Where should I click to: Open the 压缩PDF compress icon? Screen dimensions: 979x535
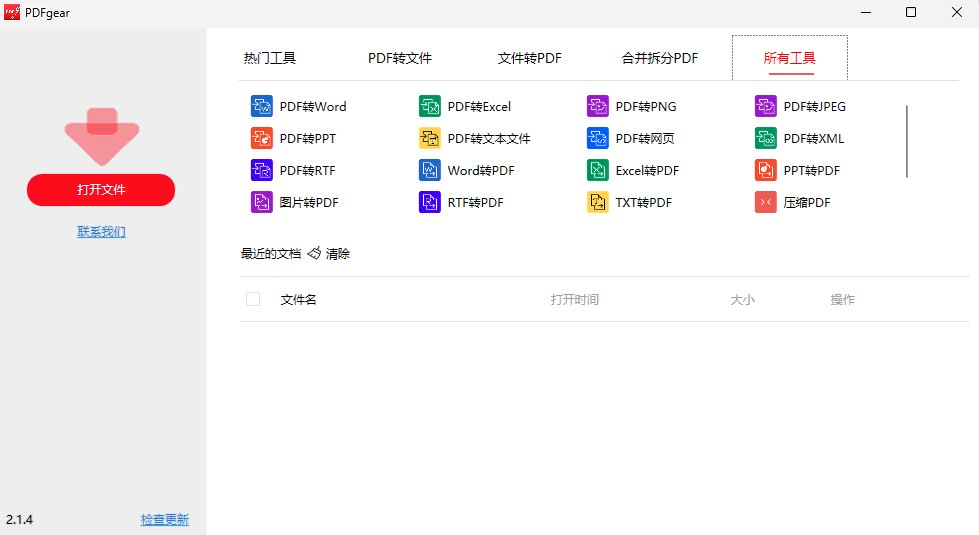click(x=766, y=203)
